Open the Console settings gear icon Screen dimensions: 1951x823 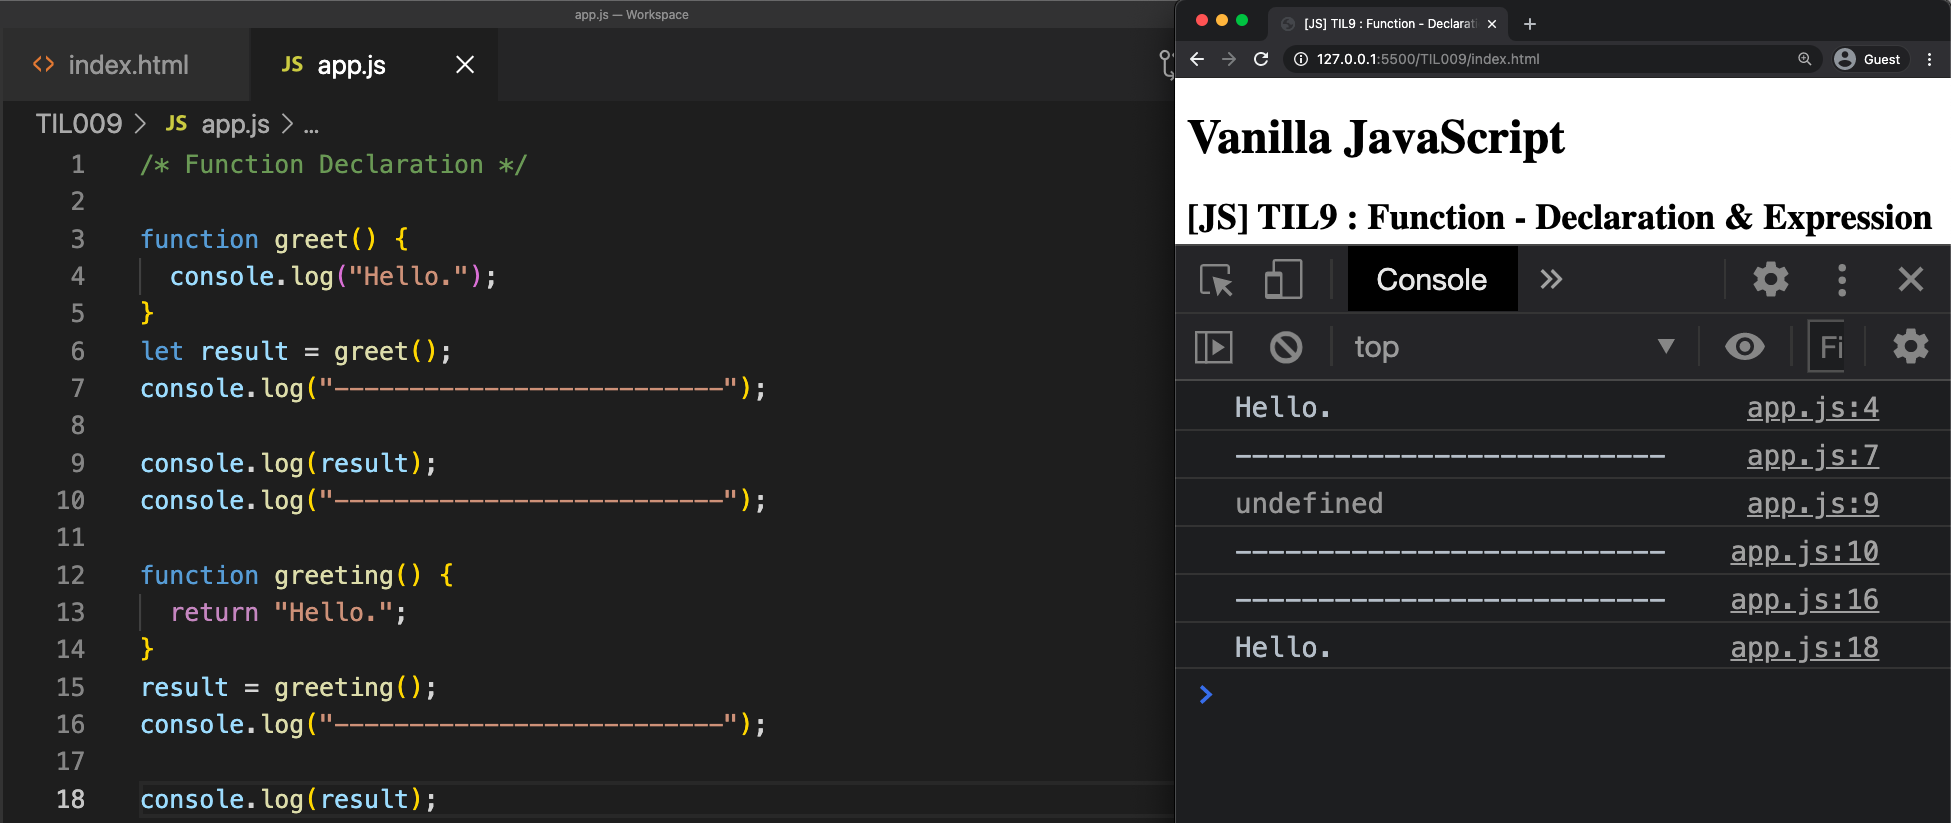pyautogui.click(x=1910, y=347)
